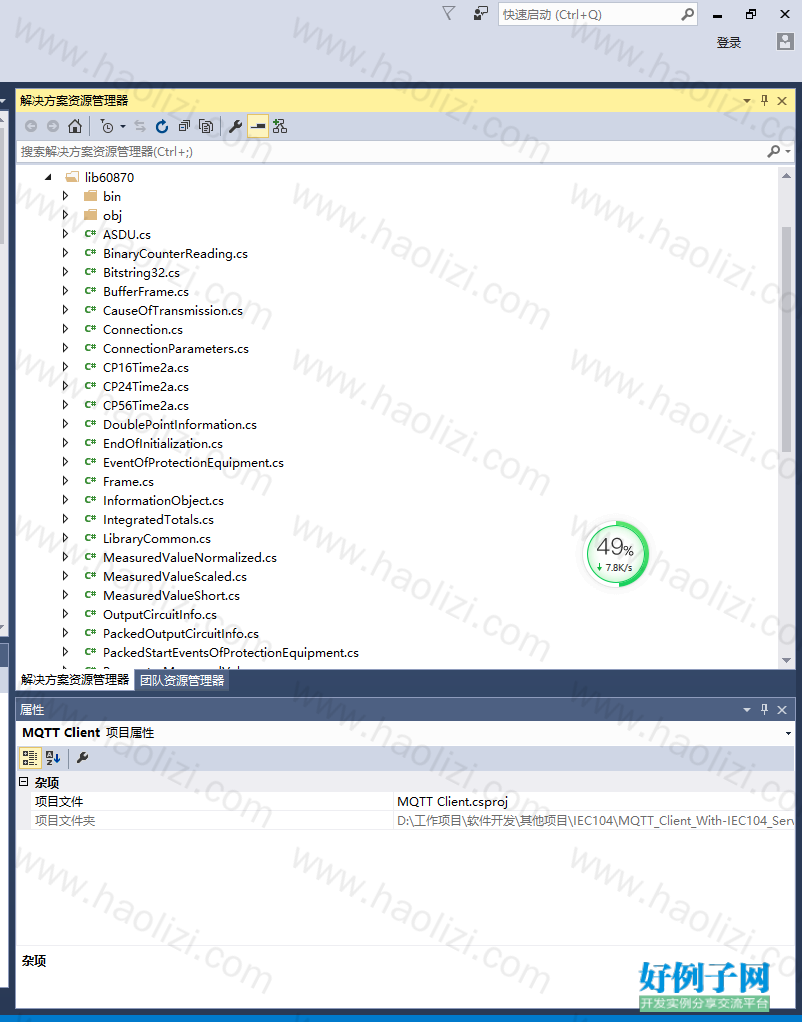Switch to 解决方案资源管理器 tab

click(75, 680)
